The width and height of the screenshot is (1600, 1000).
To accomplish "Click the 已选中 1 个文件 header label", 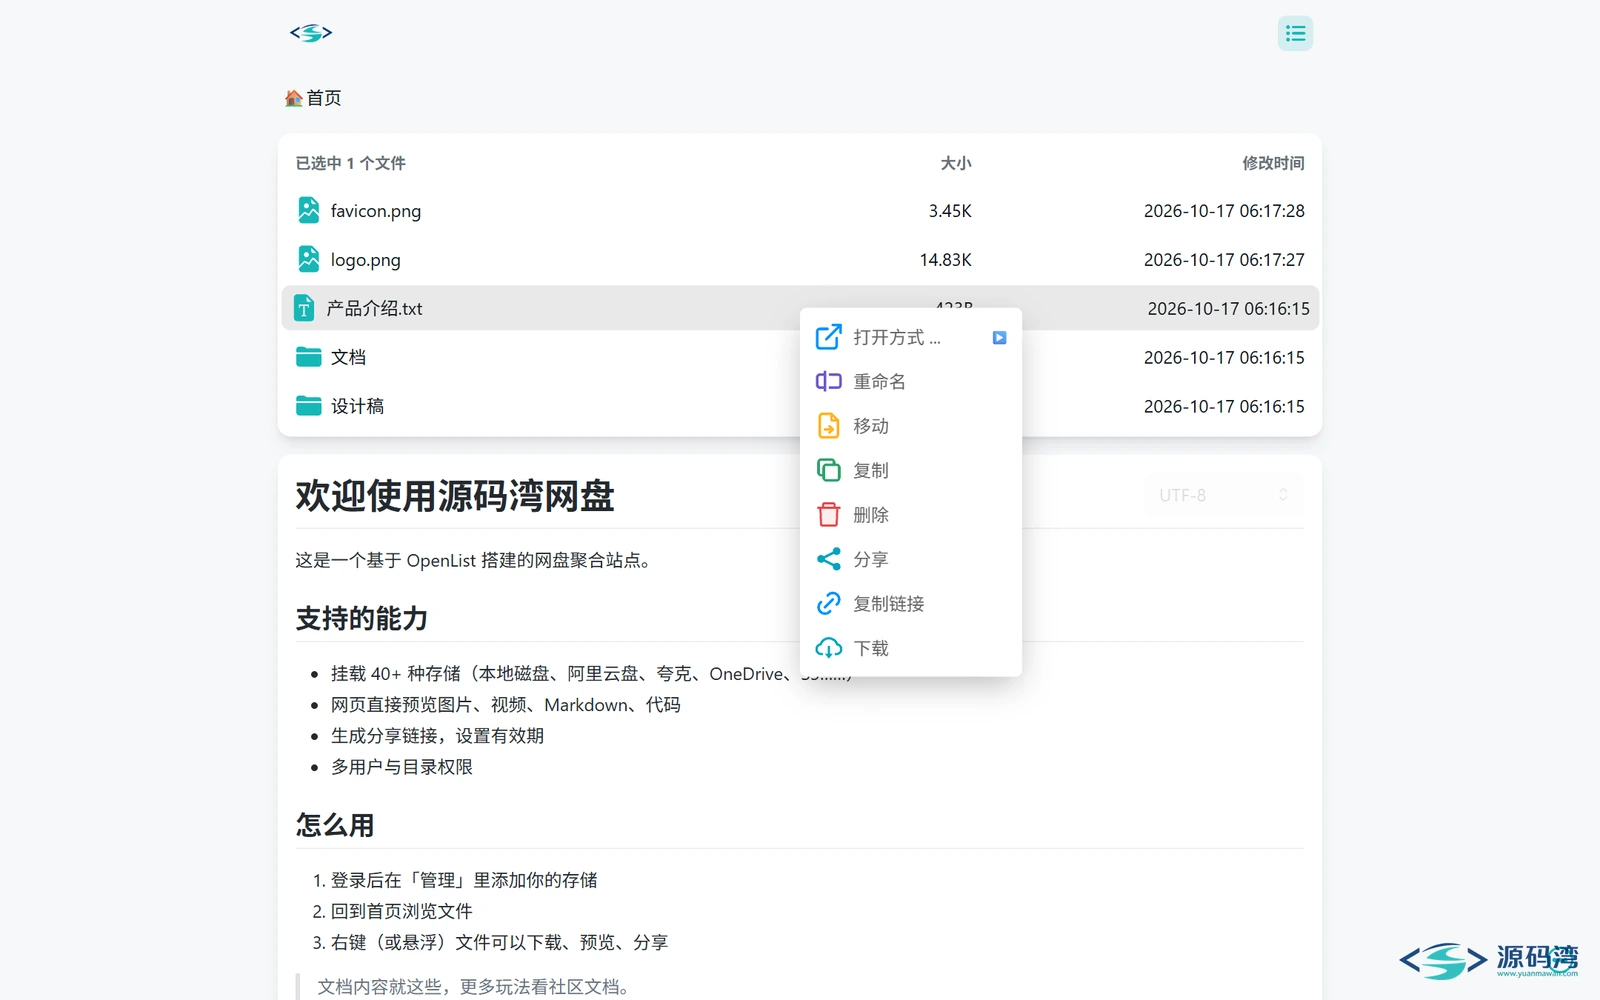I will pyautogui.click(x=350, y=163).
